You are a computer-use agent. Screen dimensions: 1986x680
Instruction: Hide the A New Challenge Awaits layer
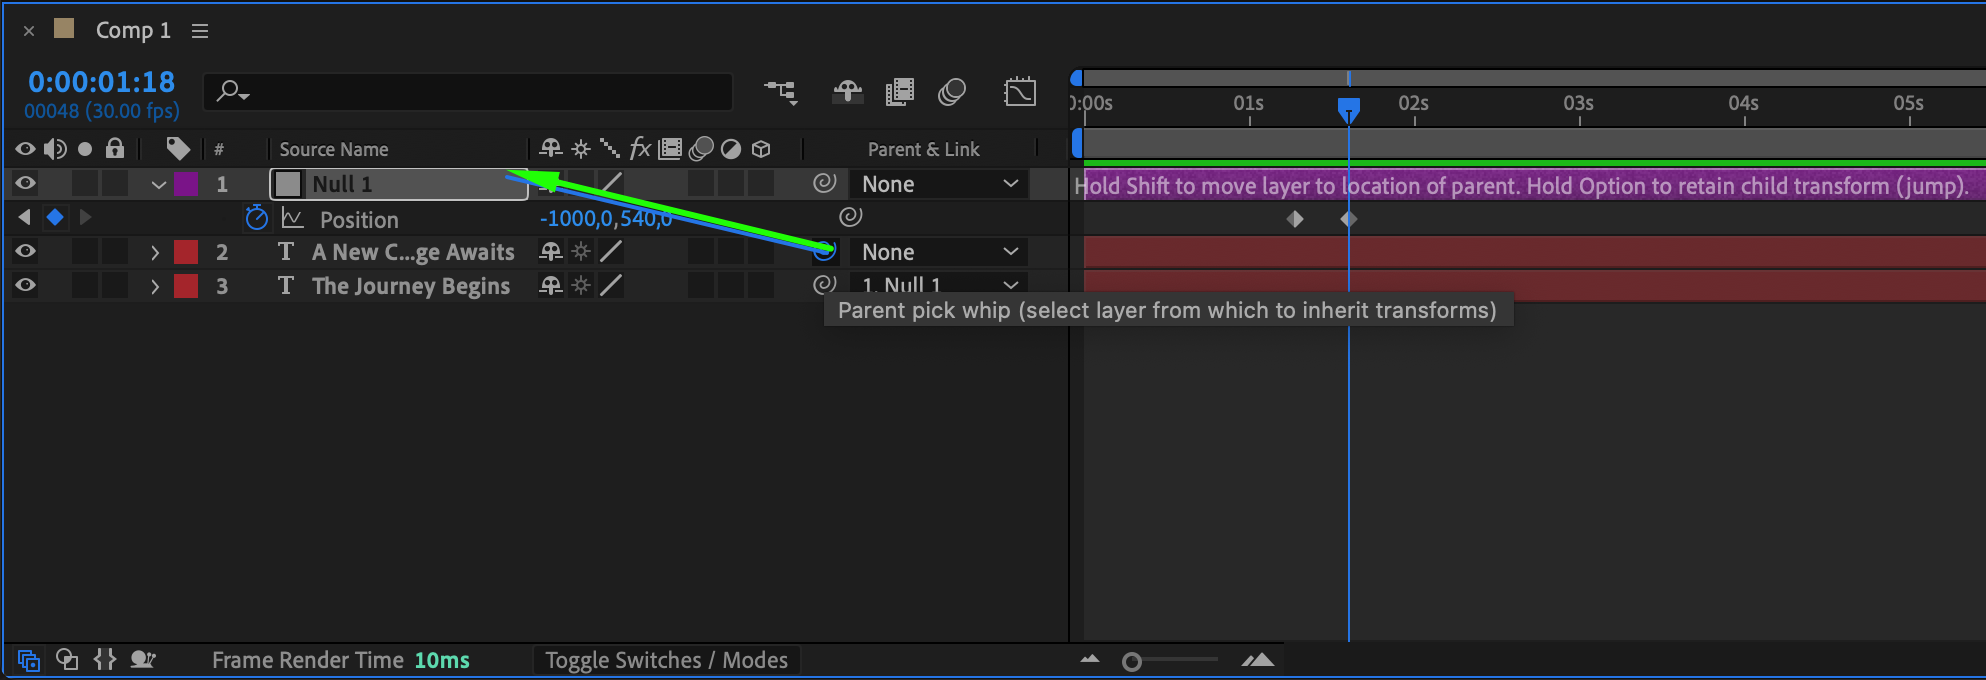coord(26,252)
